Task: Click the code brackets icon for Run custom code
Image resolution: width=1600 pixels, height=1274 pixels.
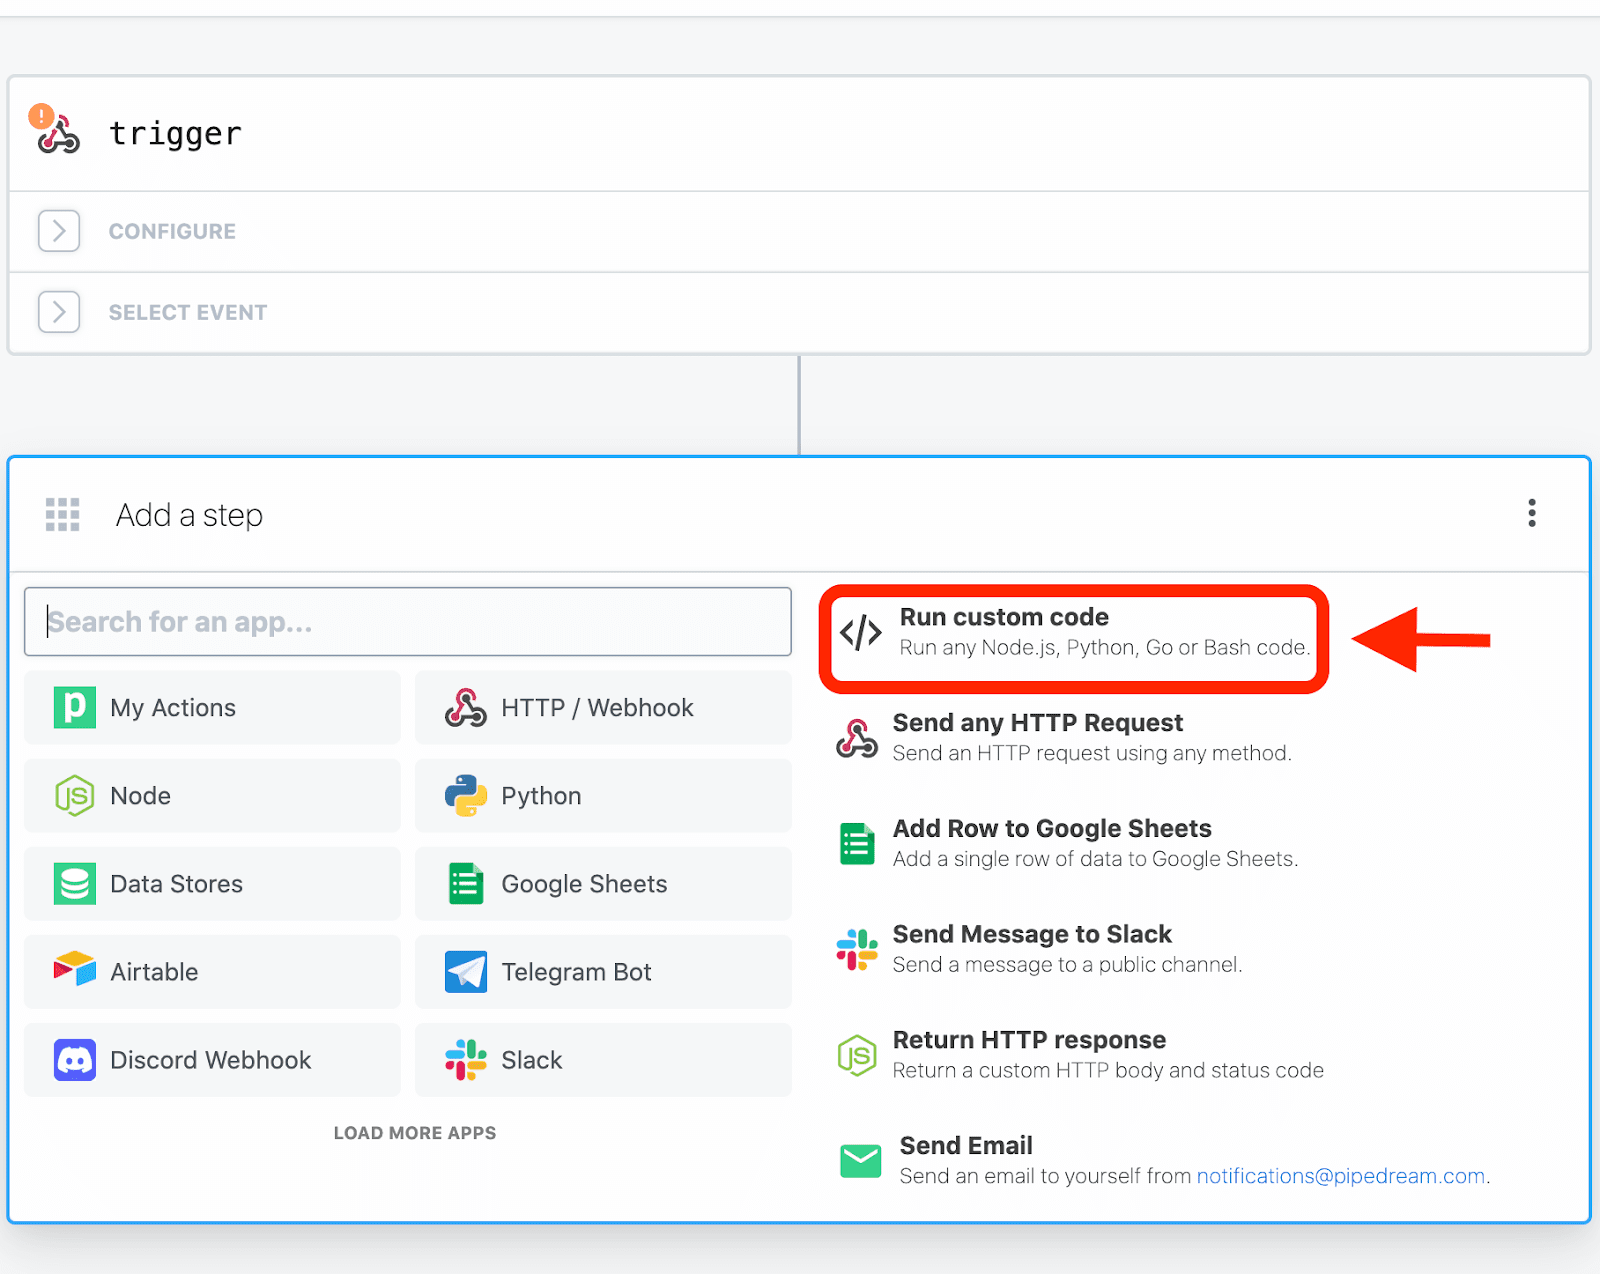Action: (x=861, y=633)
